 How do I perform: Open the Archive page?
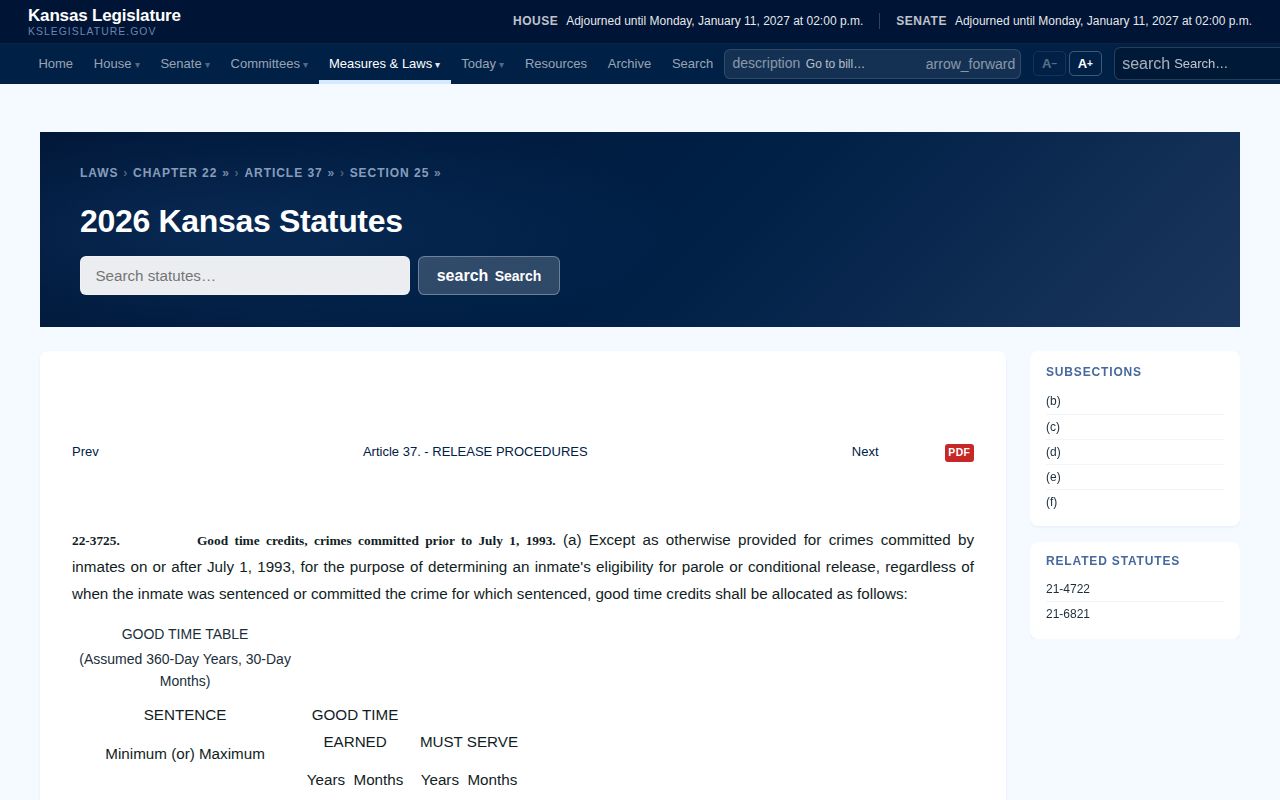(x=629, y=63)
